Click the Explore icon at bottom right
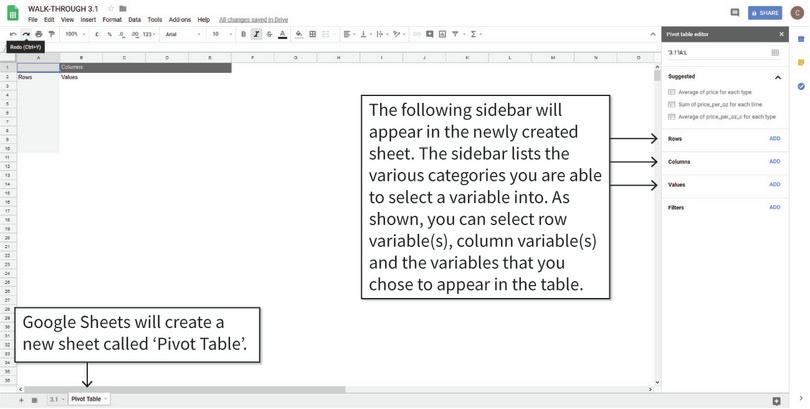Viewport: 810px width, 409px height. 776,401
